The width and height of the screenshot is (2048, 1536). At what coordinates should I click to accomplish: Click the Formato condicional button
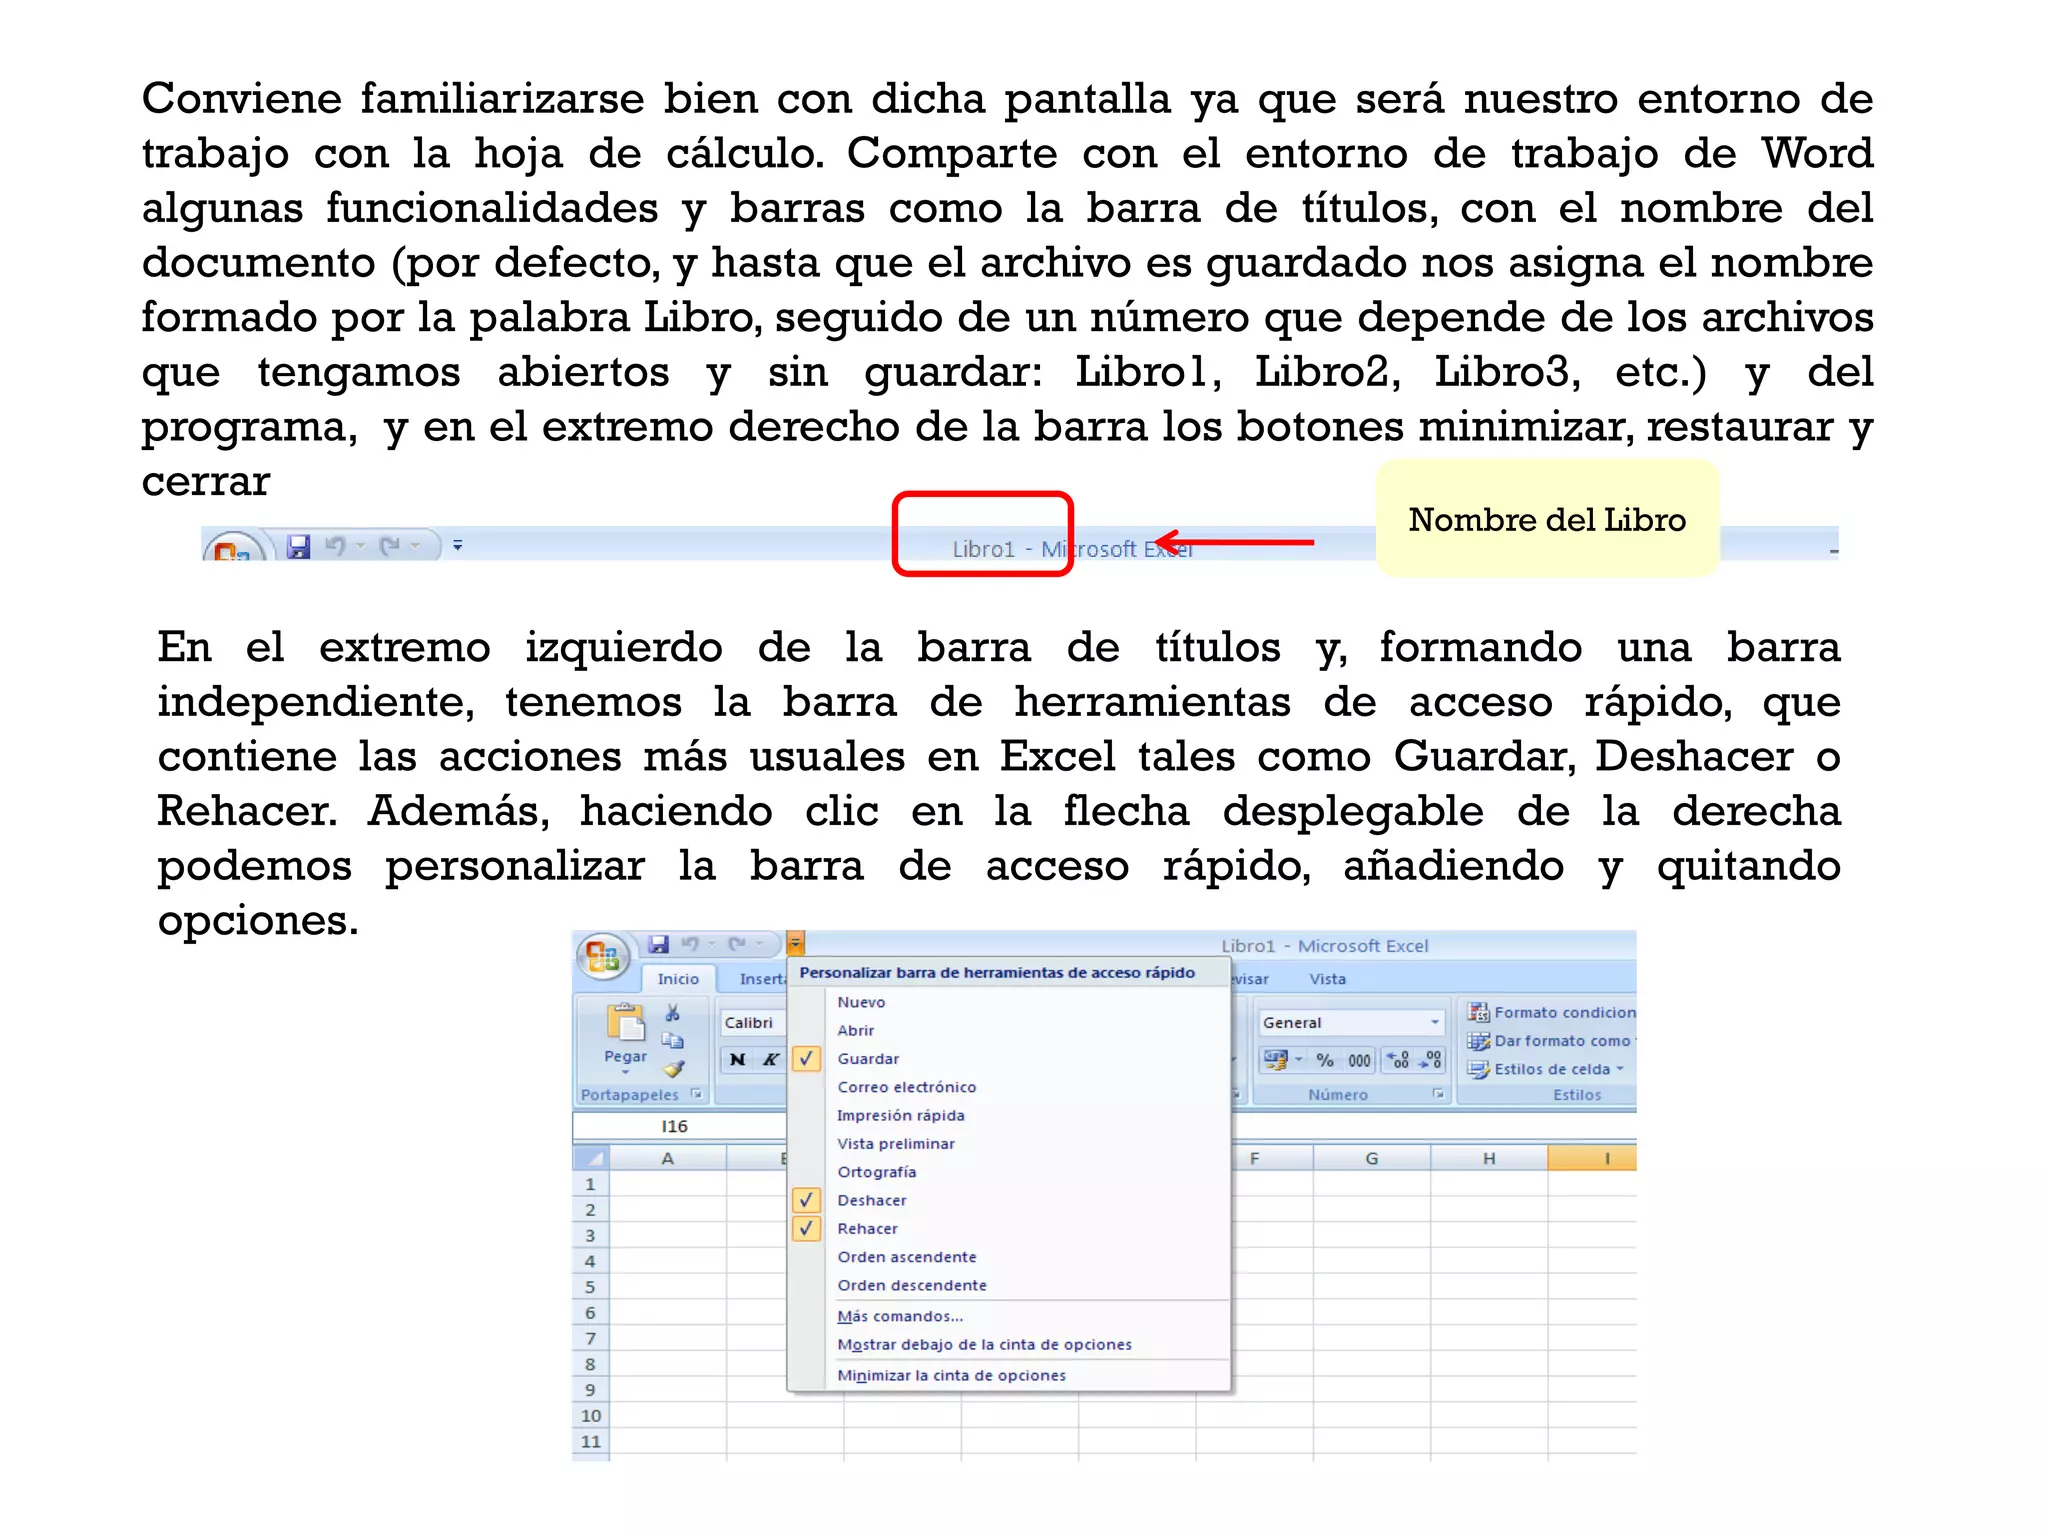click(1551, 1012)
